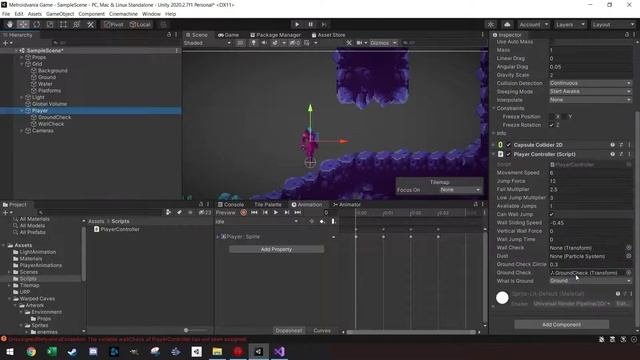
Task: Select the Rotate tool in the toolbar
Action: (x=37, y=24)
